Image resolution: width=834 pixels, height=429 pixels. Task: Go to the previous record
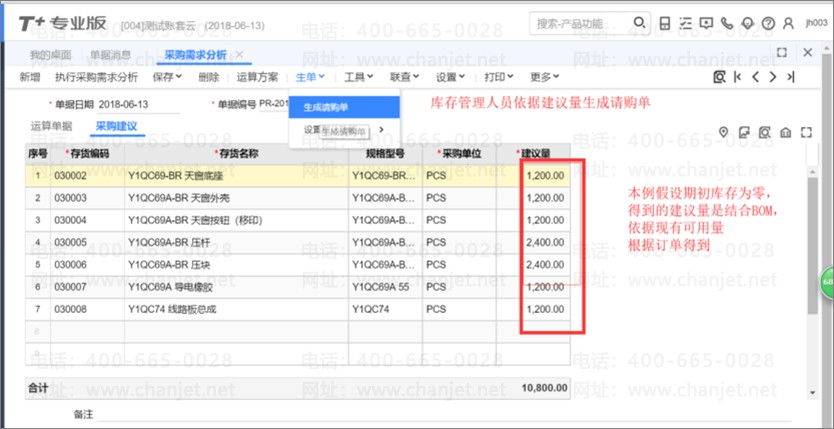(755, 77)
